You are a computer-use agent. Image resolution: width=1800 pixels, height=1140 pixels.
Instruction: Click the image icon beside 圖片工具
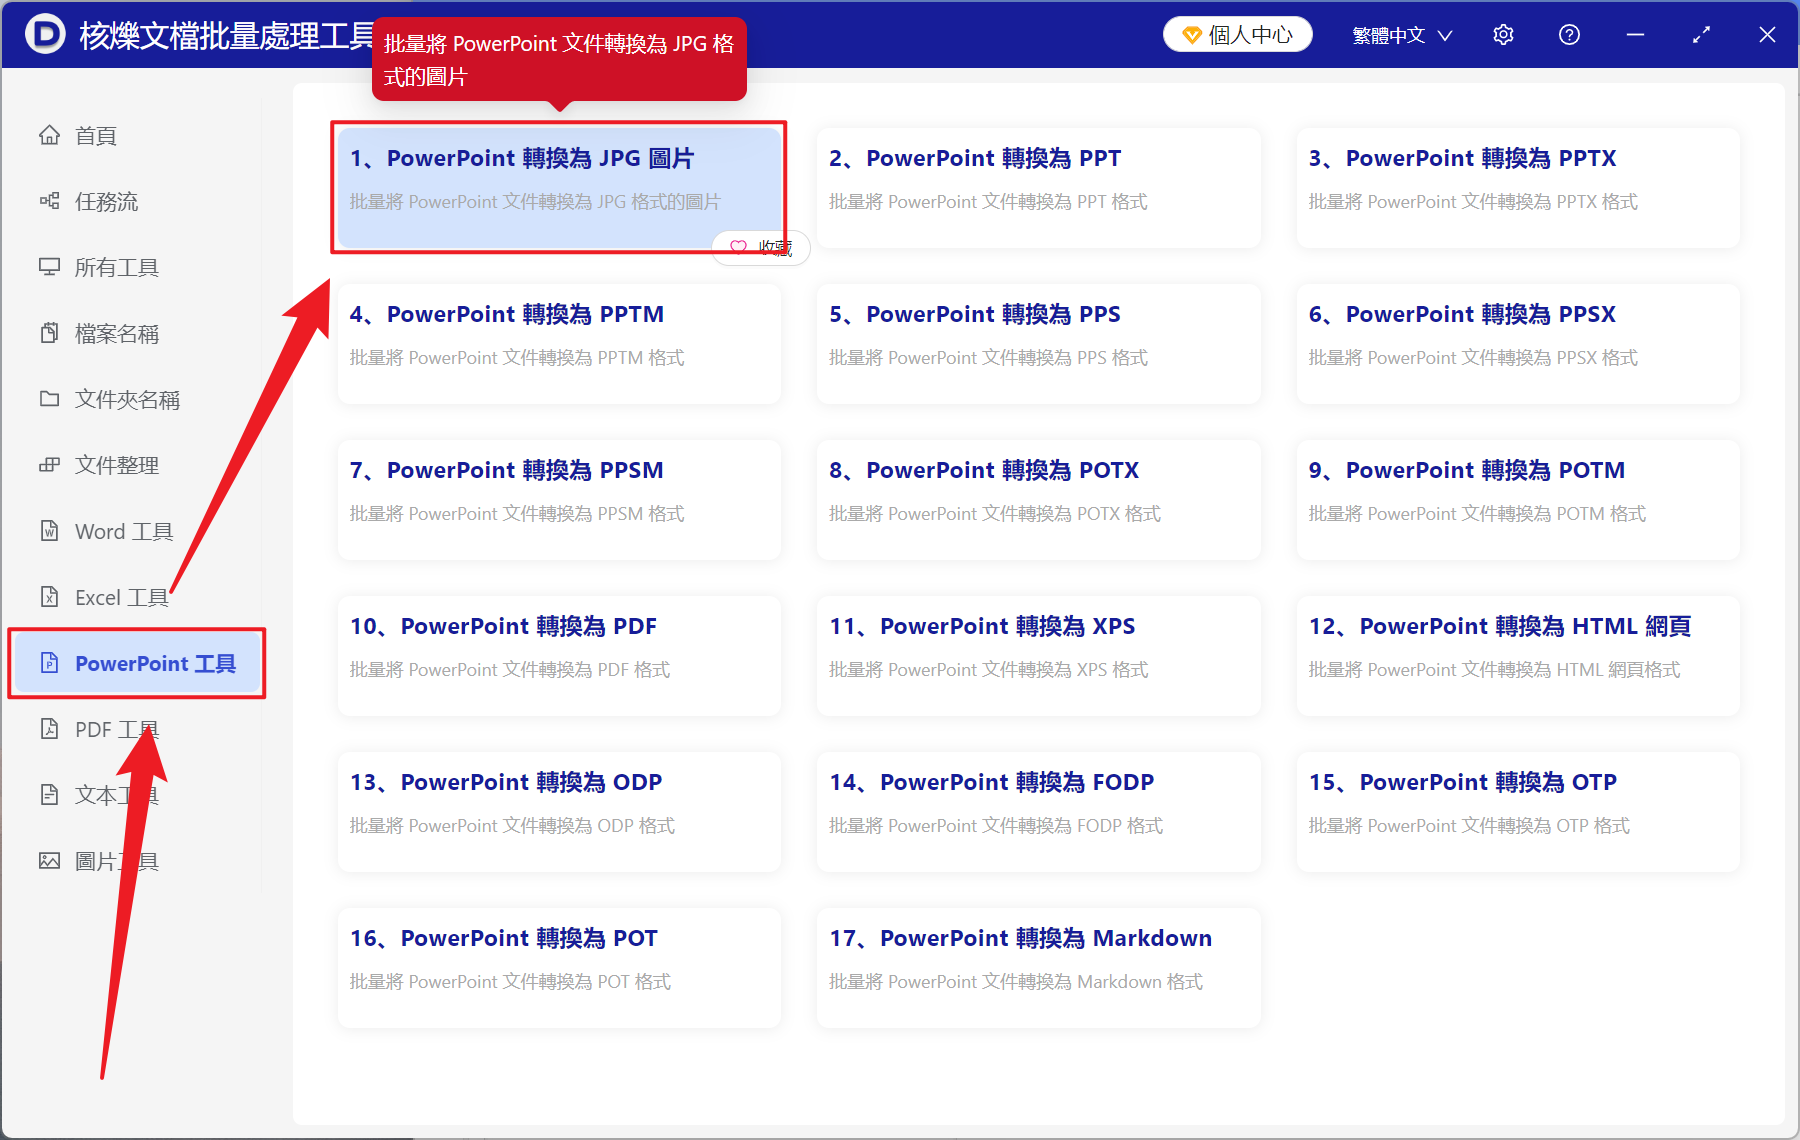tap(49, 861)
